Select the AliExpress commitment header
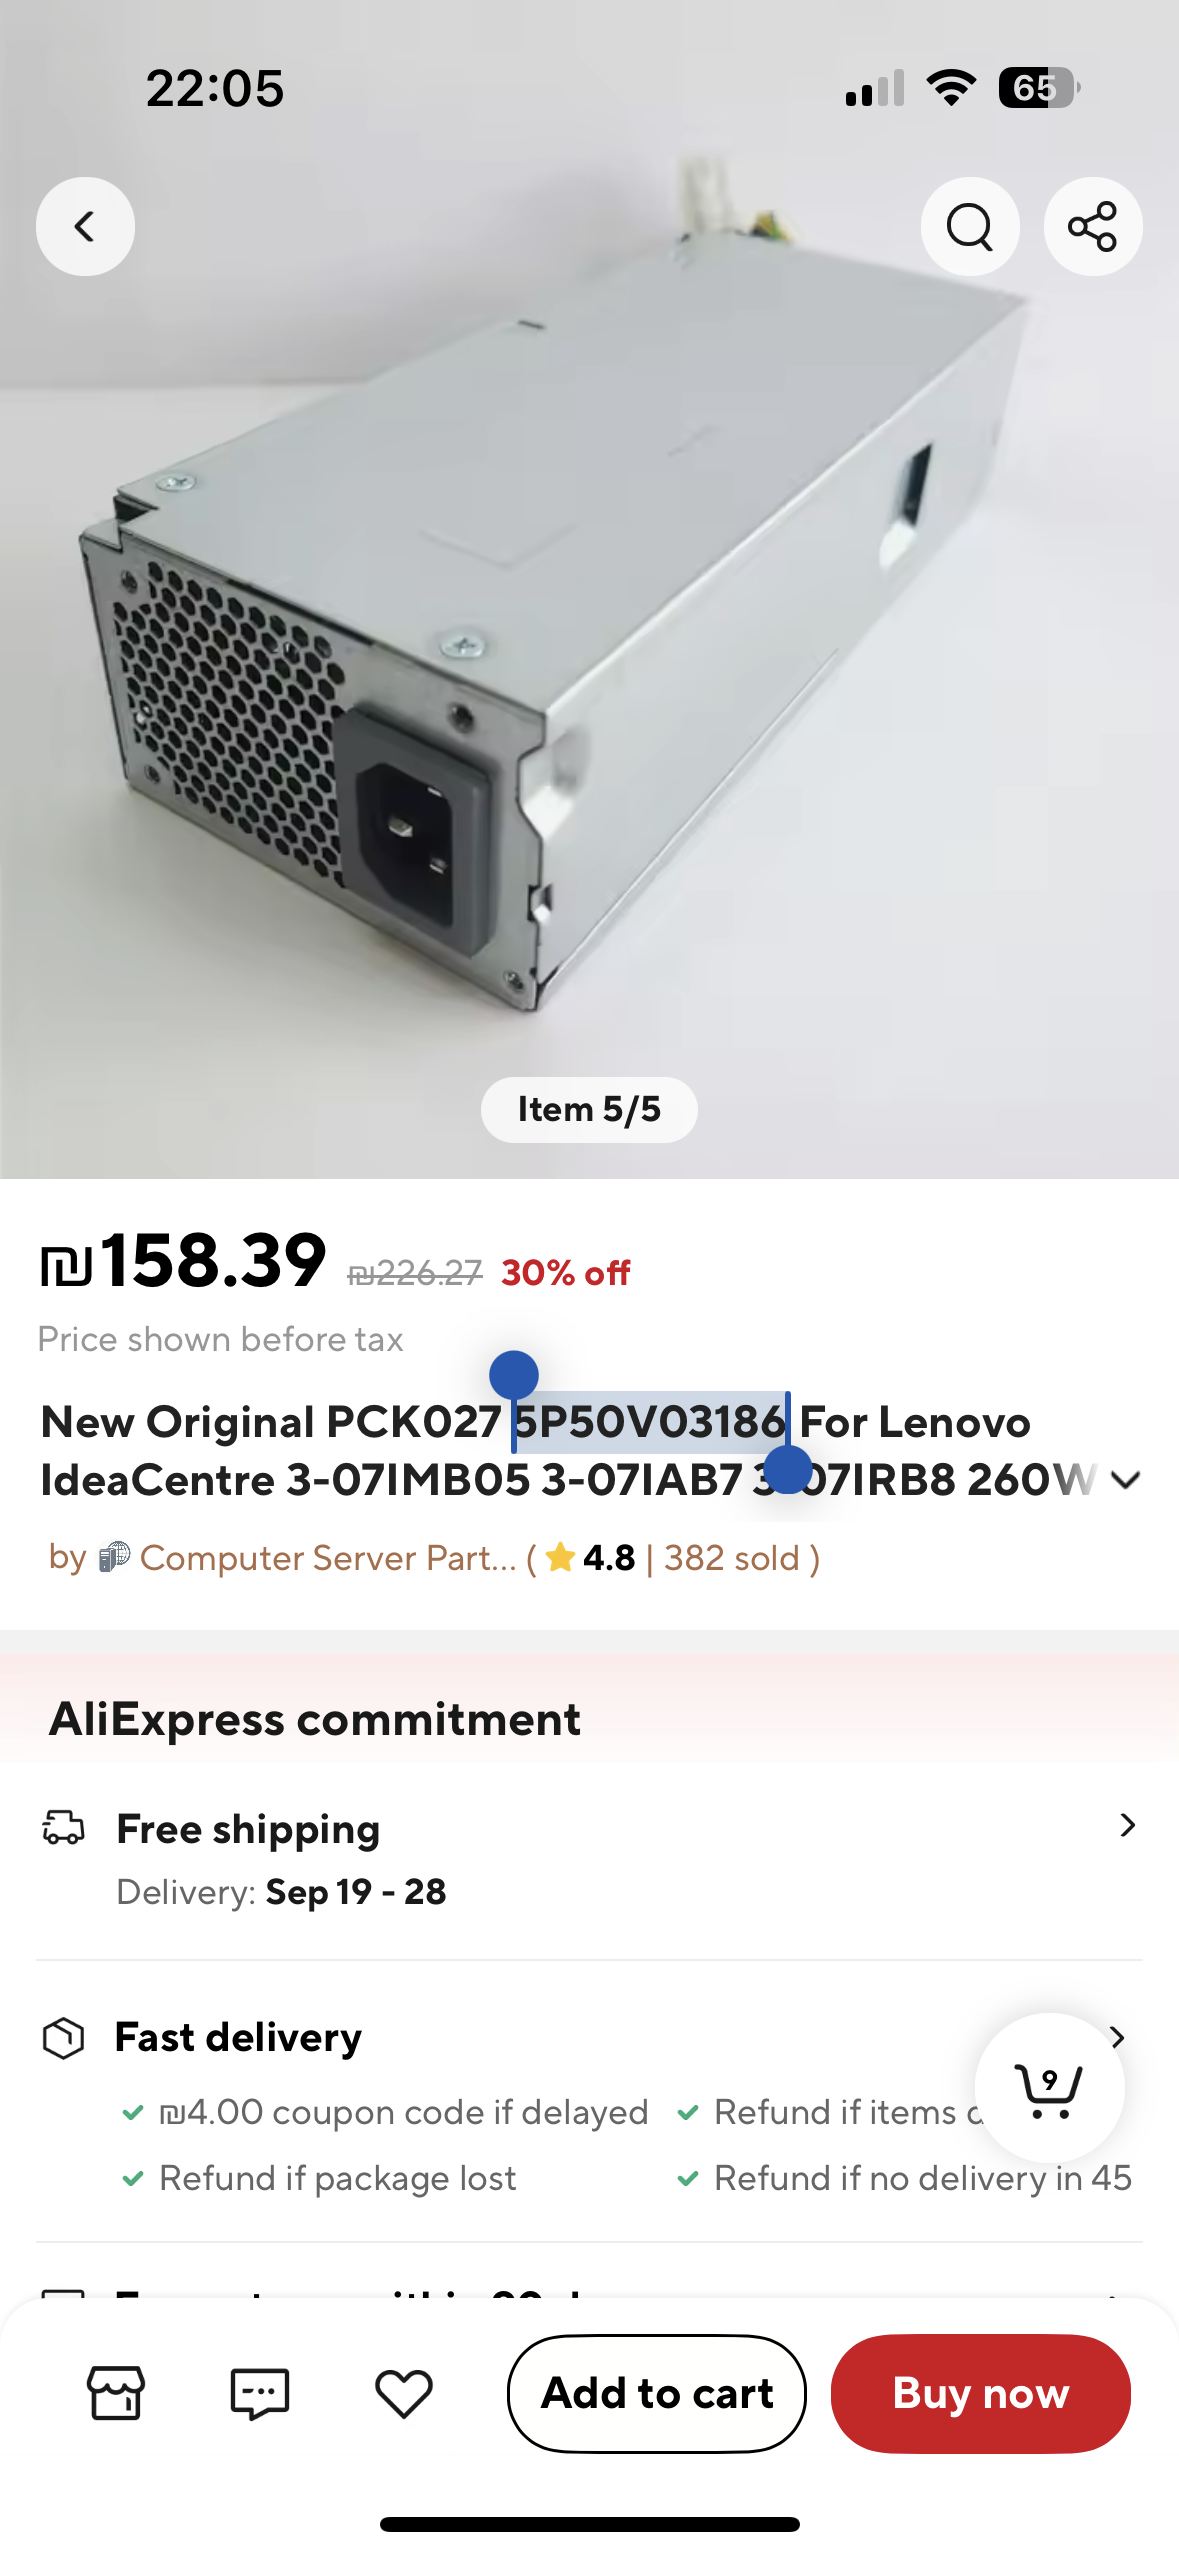Viewport: 1179px width, 2556px height. click(x=315, y=1719)
